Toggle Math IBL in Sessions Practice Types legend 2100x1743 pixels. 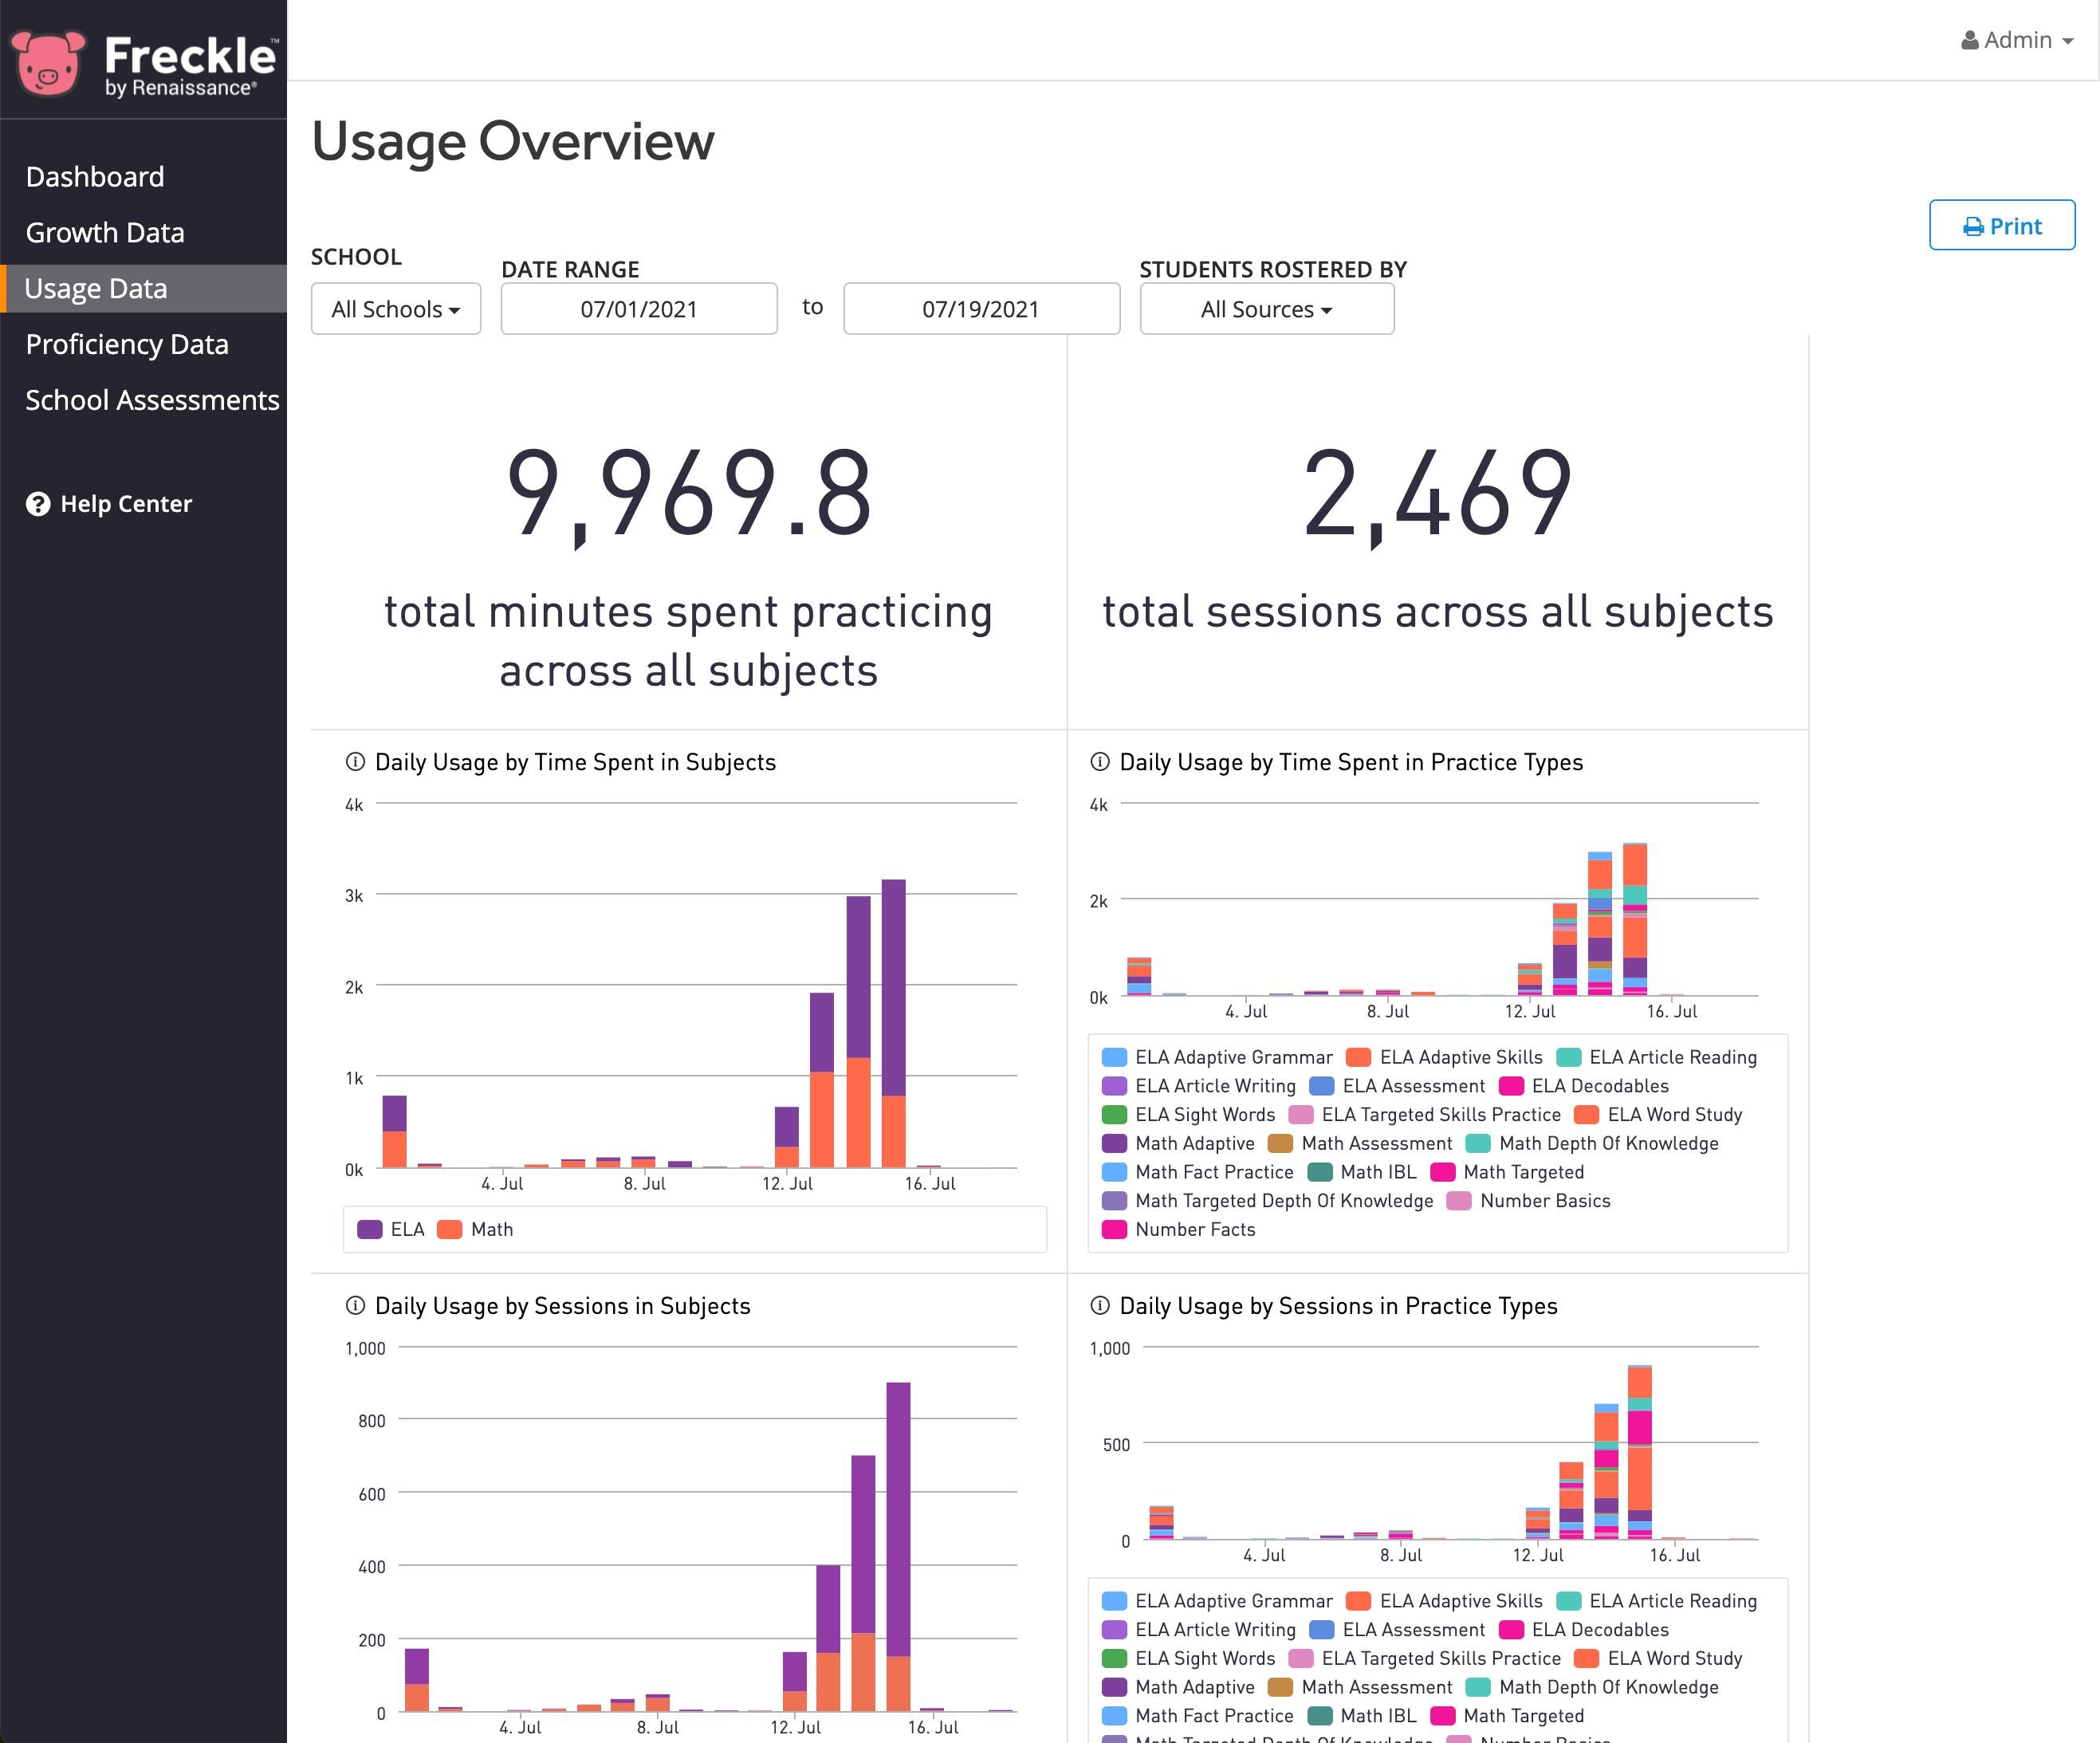pos(1362,1716)
